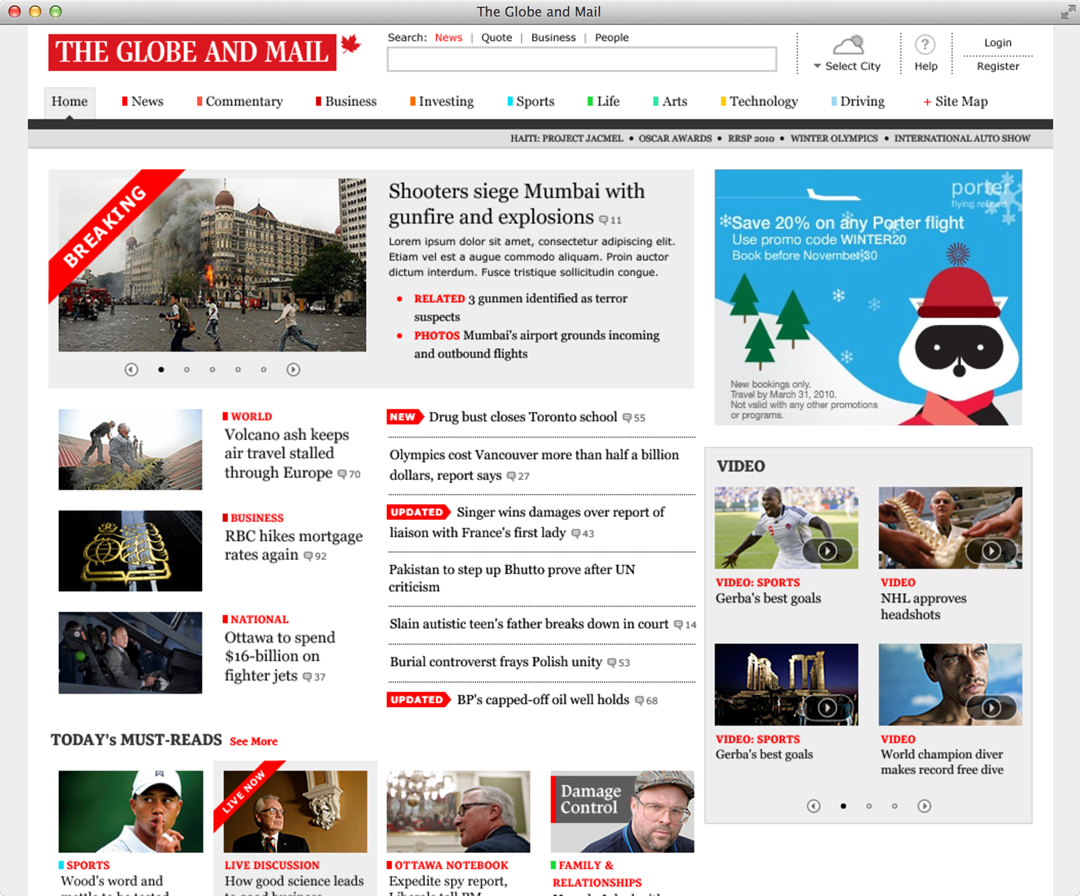Open the Commentary section
Viewport: 1080px width, 896px height.
pyautogui.click(x=240, y=102)
